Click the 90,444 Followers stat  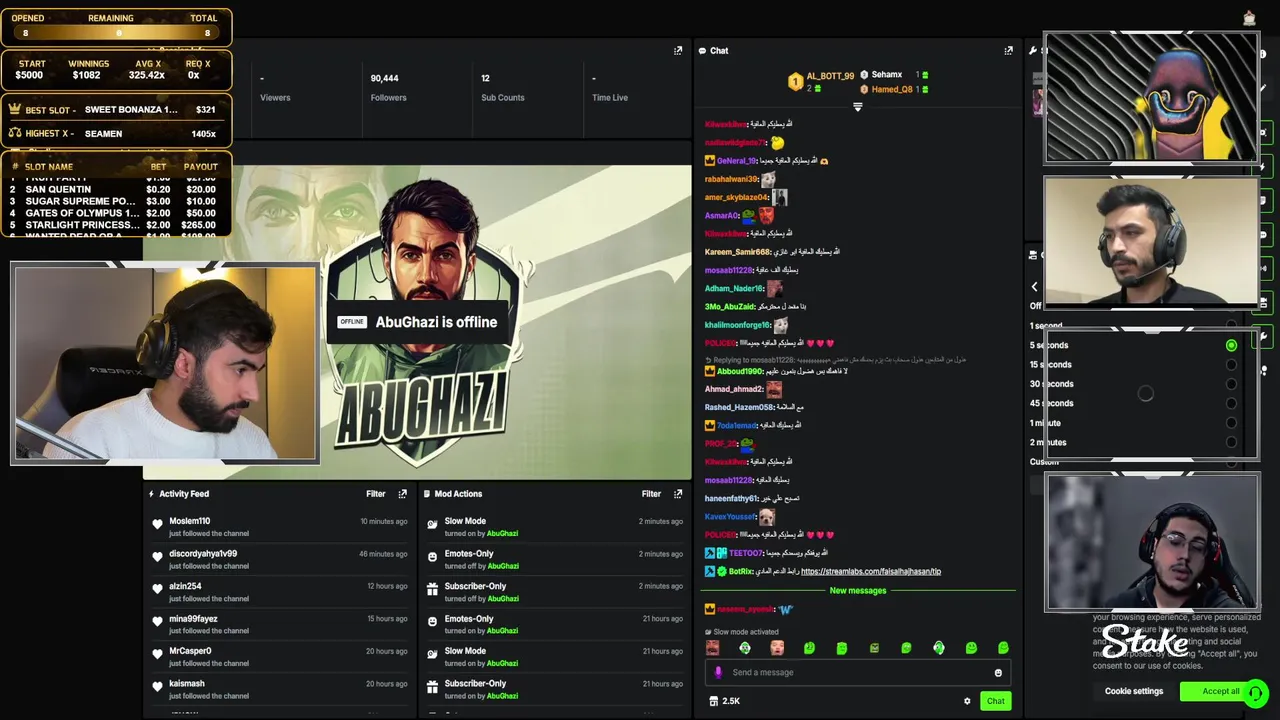click(388, 88)
